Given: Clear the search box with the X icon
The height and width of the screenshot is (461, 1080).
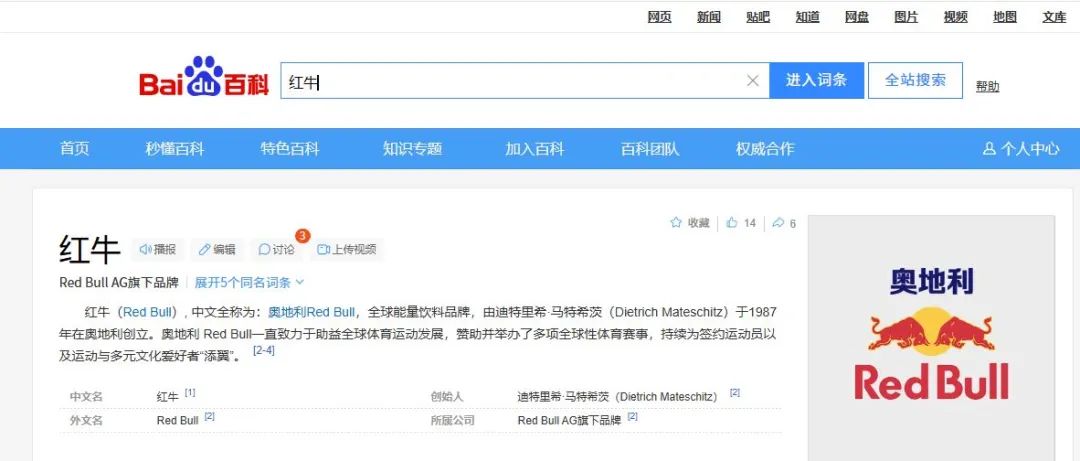Looking at the screenshot, I should click(753, 81).
